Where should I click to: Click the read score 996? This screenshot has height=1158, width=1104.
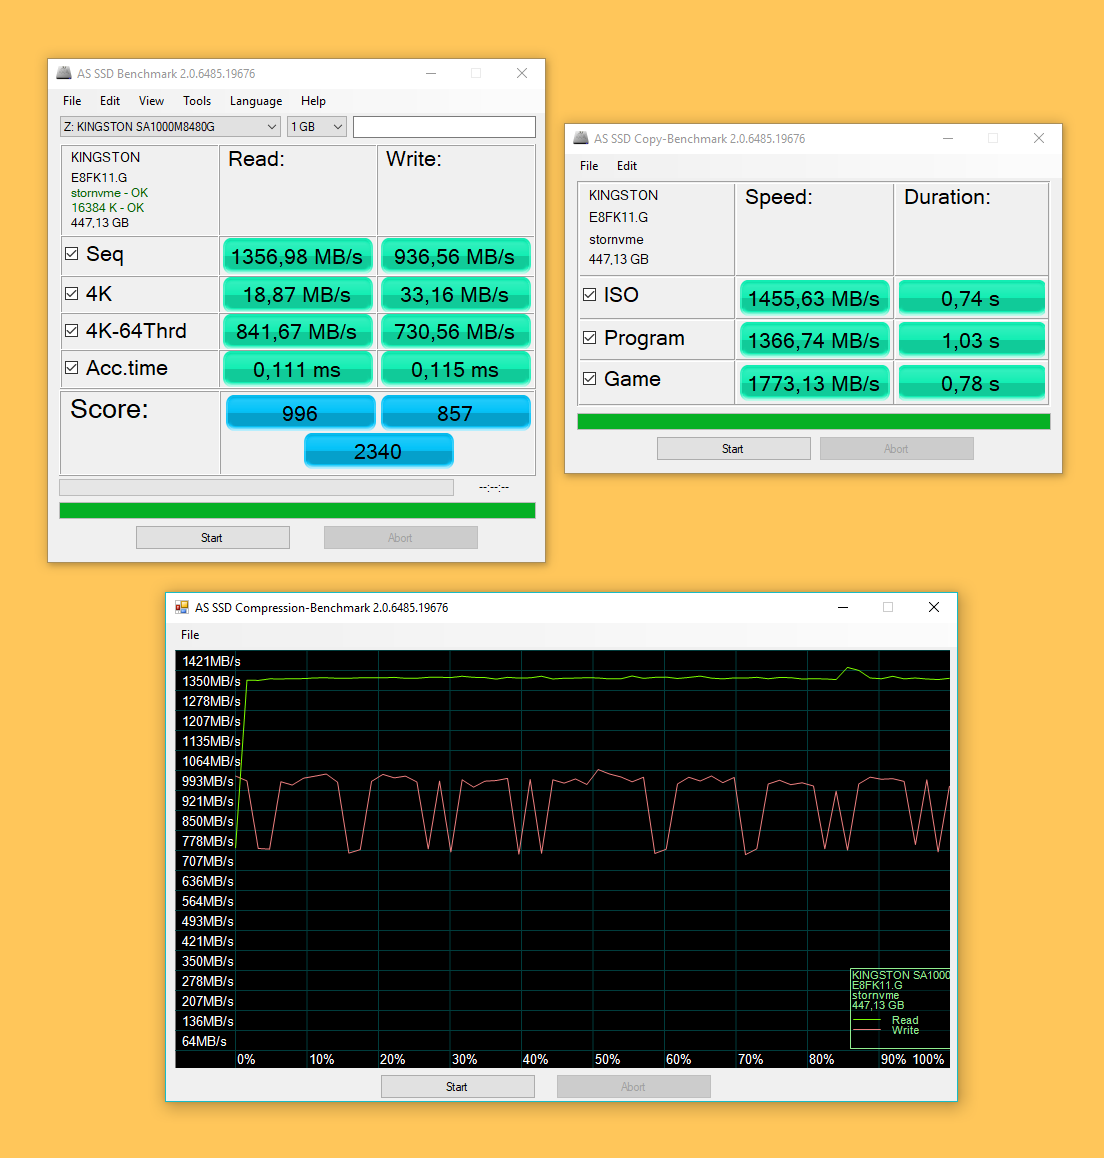pyautogui.click(x=301, y=412)
